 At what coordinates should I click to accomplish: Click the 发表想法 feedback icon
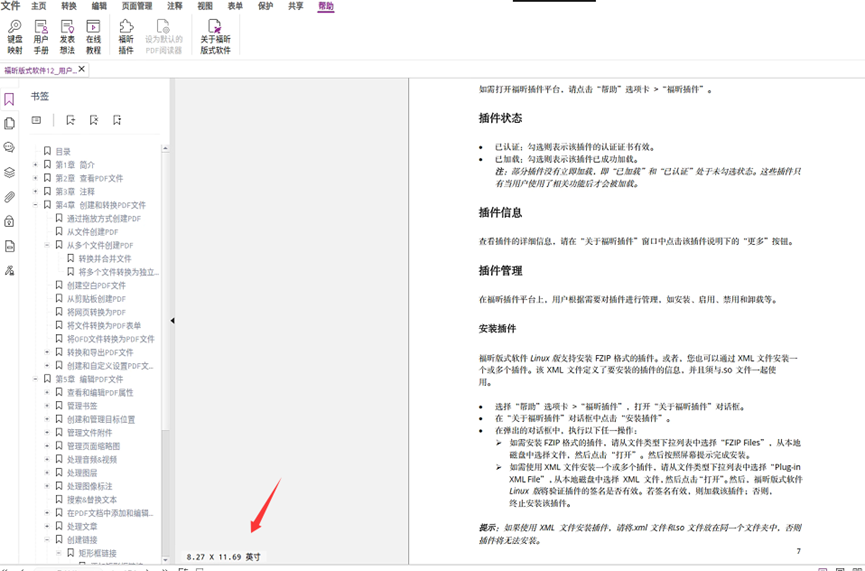tap(67, 37)
